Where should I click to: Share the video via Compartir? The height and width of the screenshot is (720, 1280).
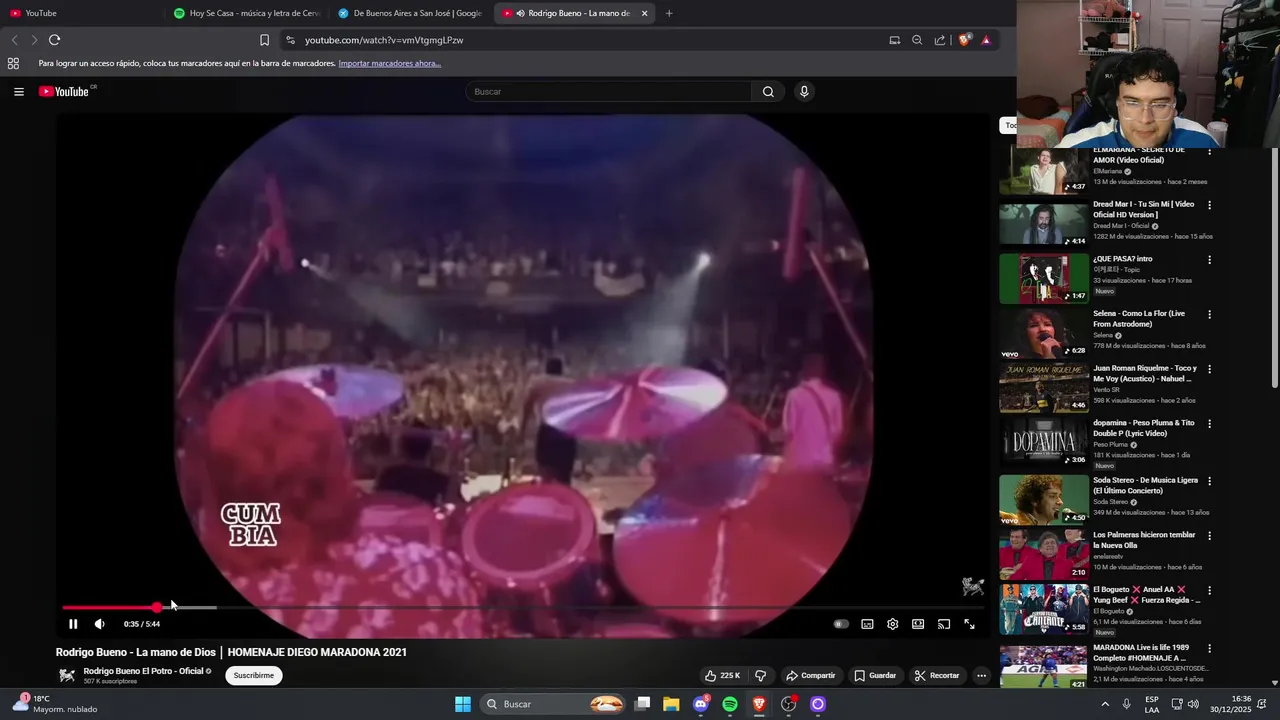coord(810,676)
